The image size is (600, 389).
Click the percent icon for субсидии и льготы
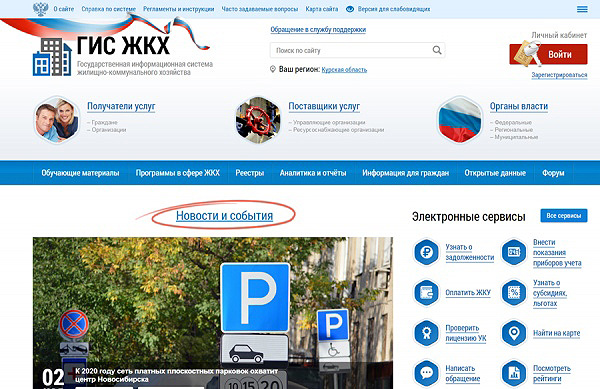coord(514,293)
